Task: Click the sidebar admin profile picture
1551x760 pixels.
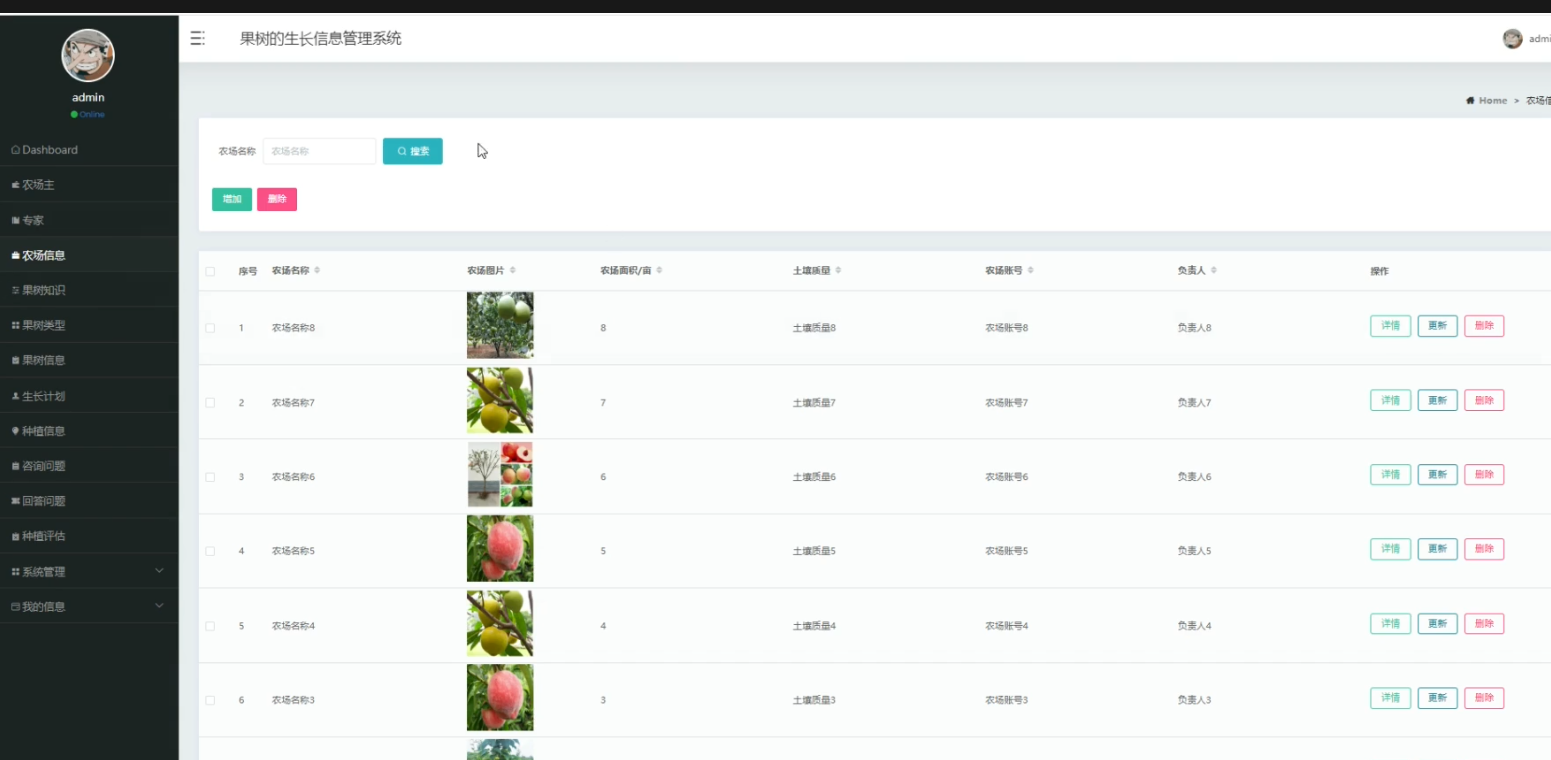Action: 88,55
